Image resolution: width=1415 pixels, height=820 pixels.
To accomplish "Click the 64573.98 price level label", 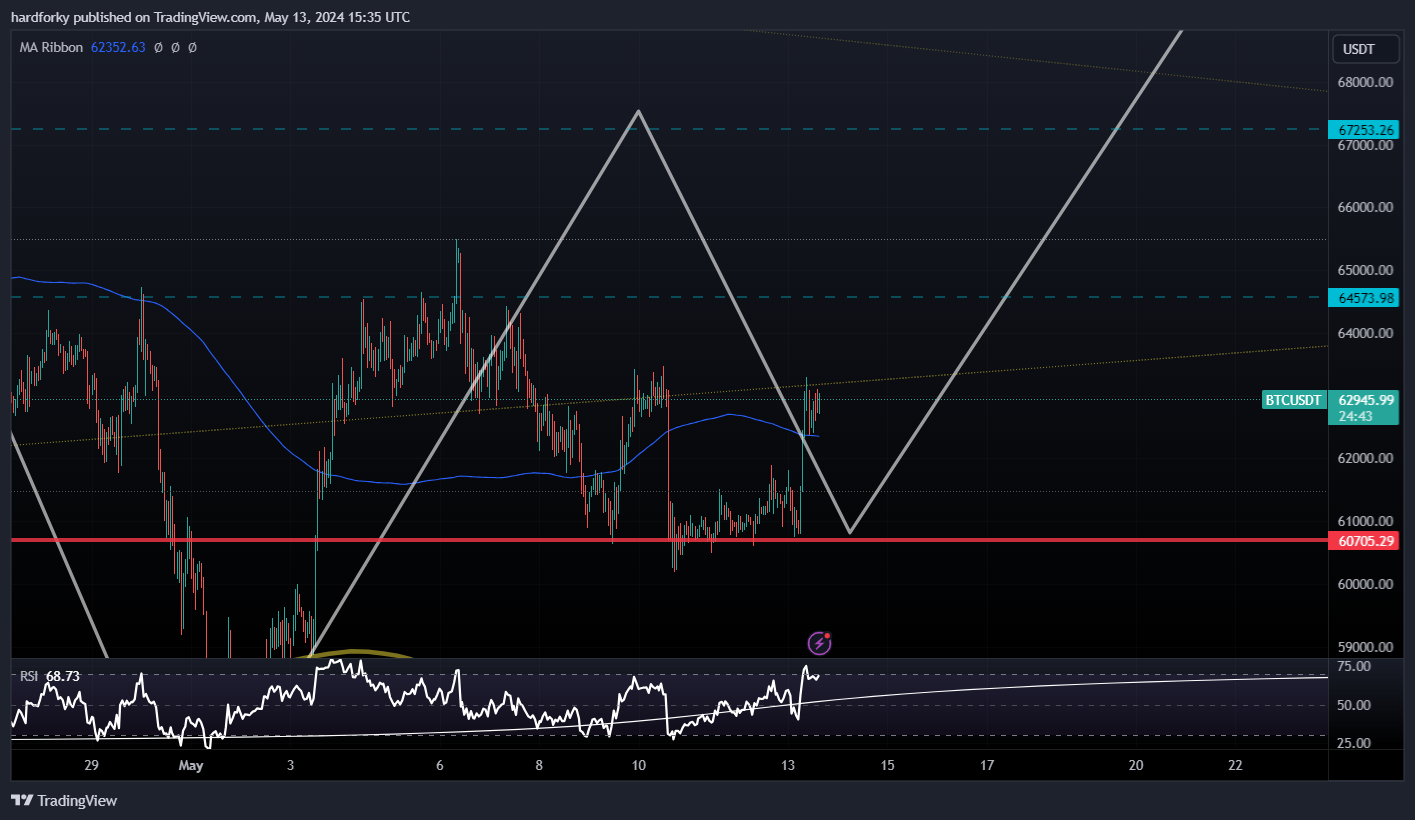I will click(1362, 297).
